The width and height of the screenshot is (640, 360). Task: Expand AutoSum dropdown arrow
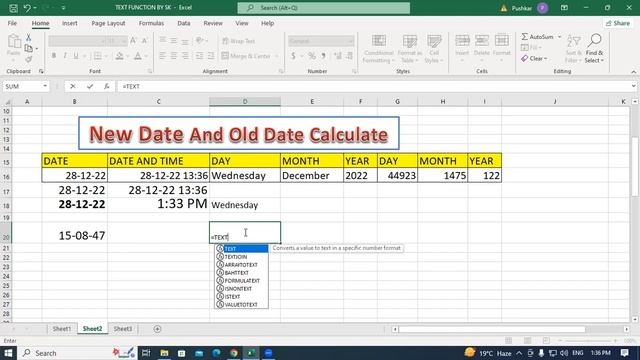pyautogui.click(x=560, y=37)
